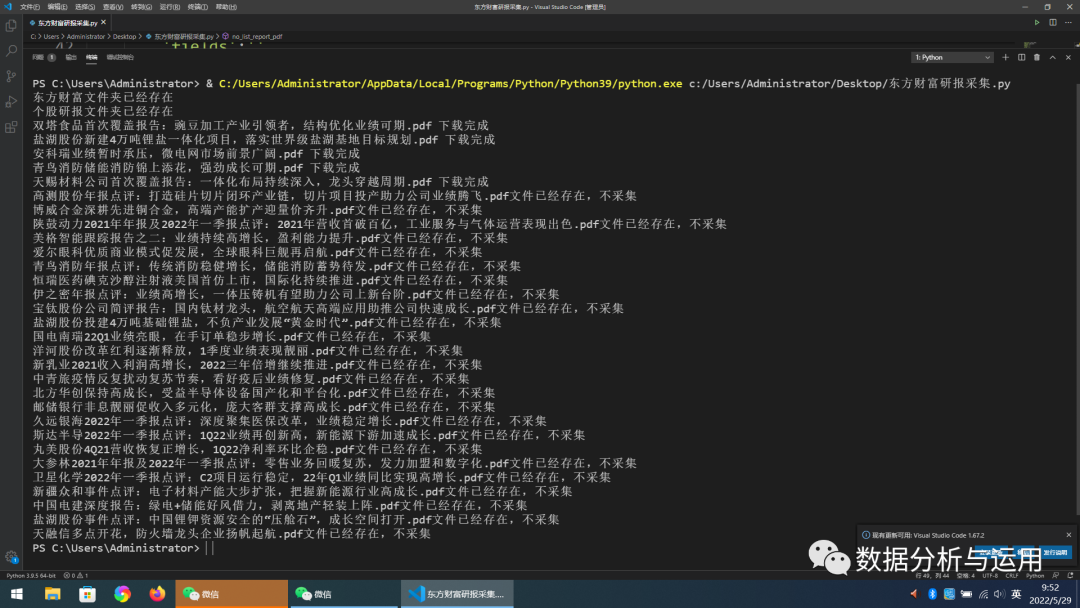1080x608 pixels.
Task: Switch to the 调试控制台 panel tab
Action: (x=120, y=57)
